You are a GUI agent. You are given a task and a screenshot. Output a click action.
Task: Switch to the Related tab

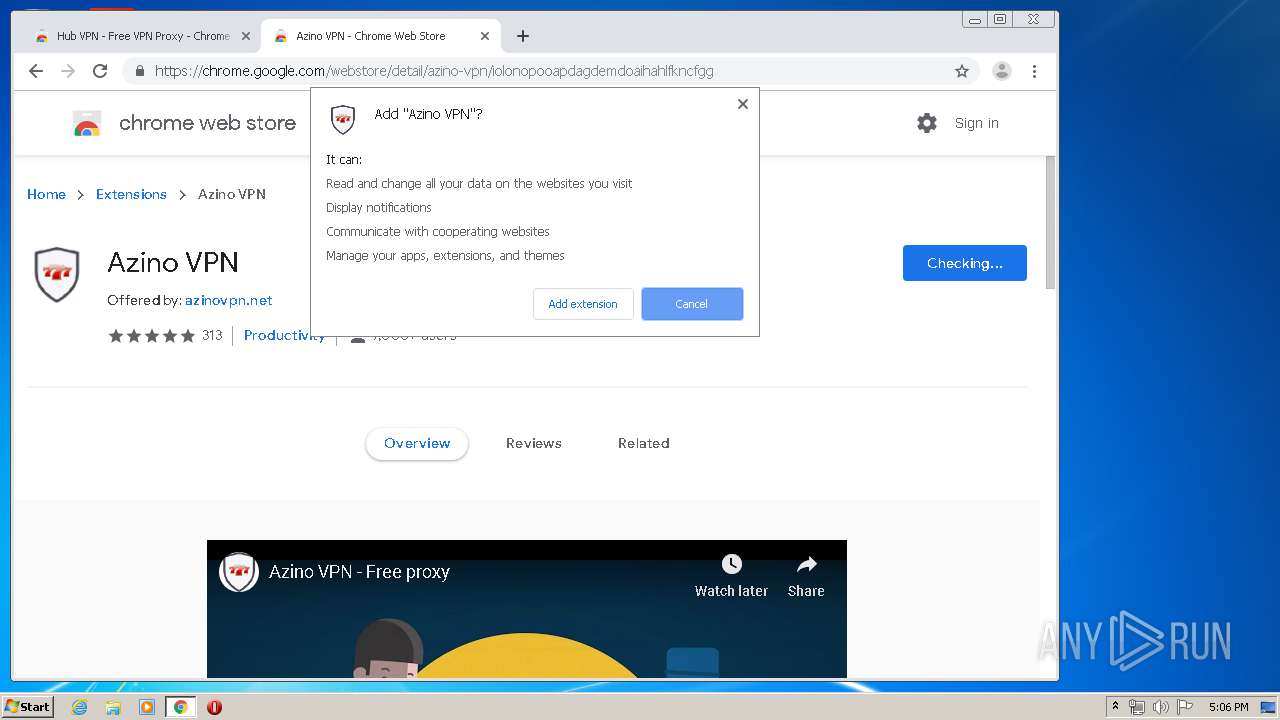coord(643,443)
